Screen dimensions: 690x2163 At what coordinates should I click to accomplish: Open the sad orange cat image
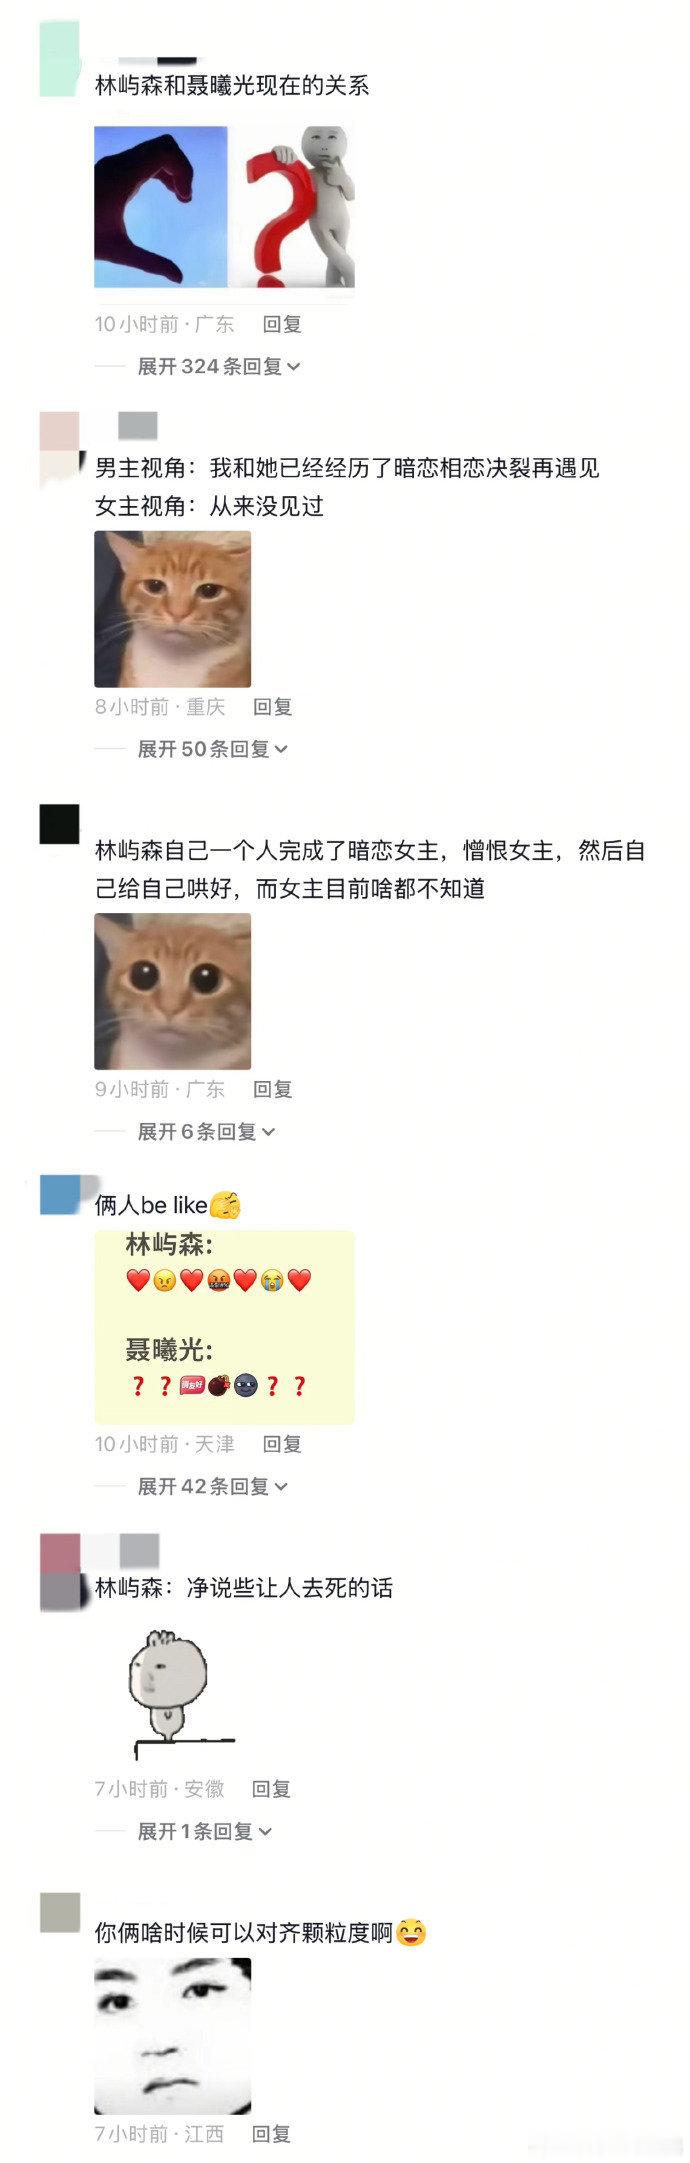tap(172, 609)
